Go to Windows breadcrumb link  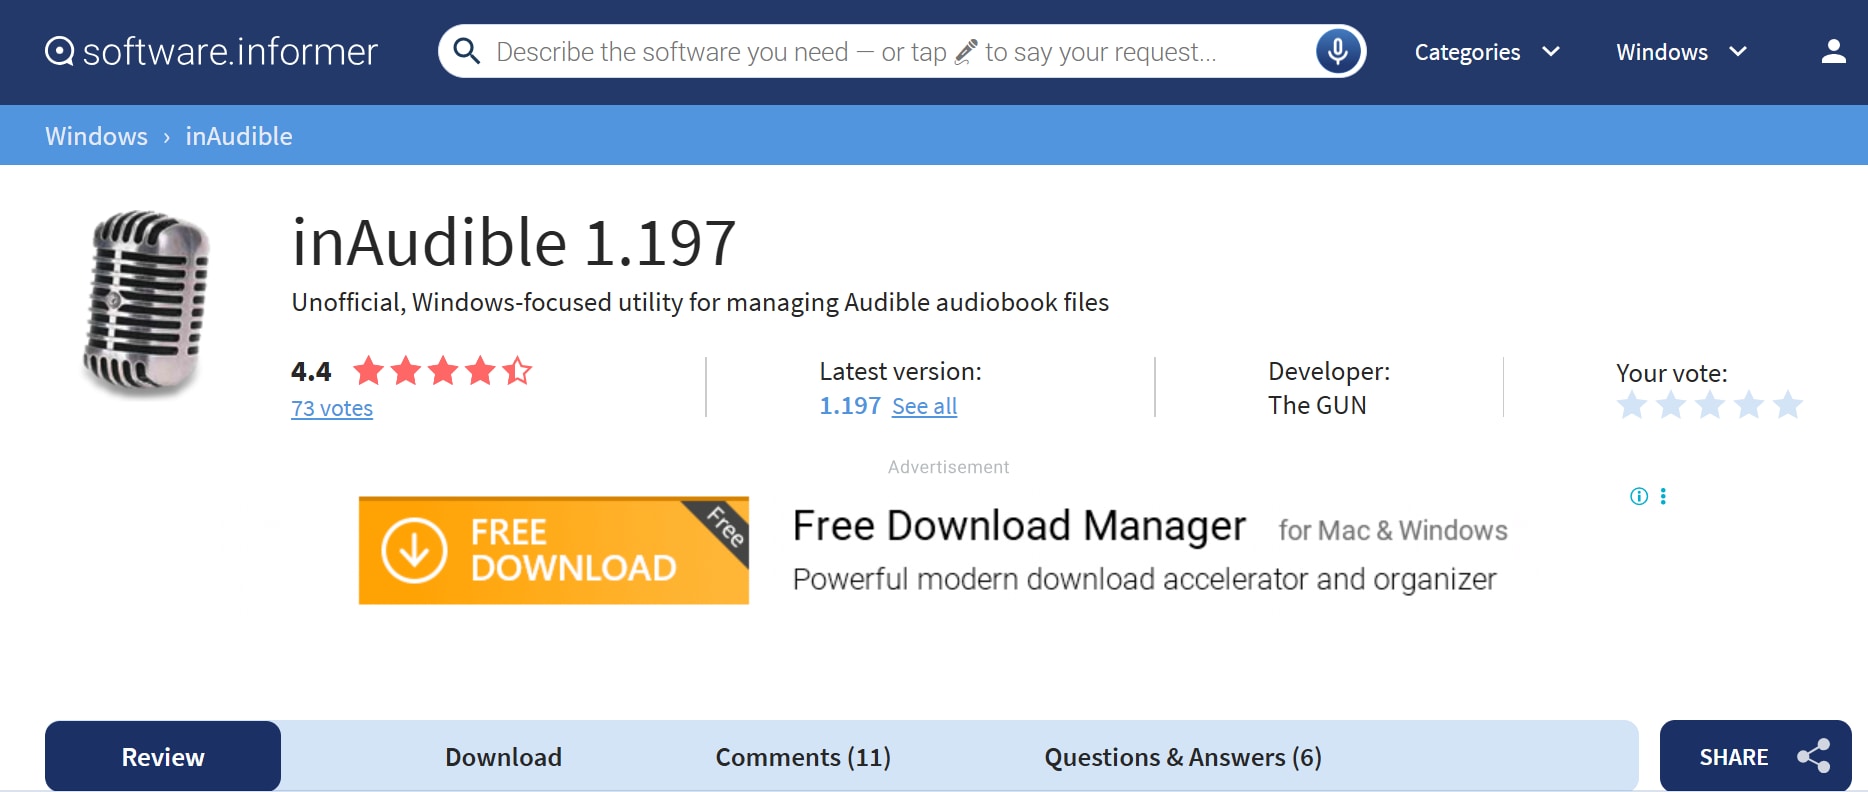96,136
